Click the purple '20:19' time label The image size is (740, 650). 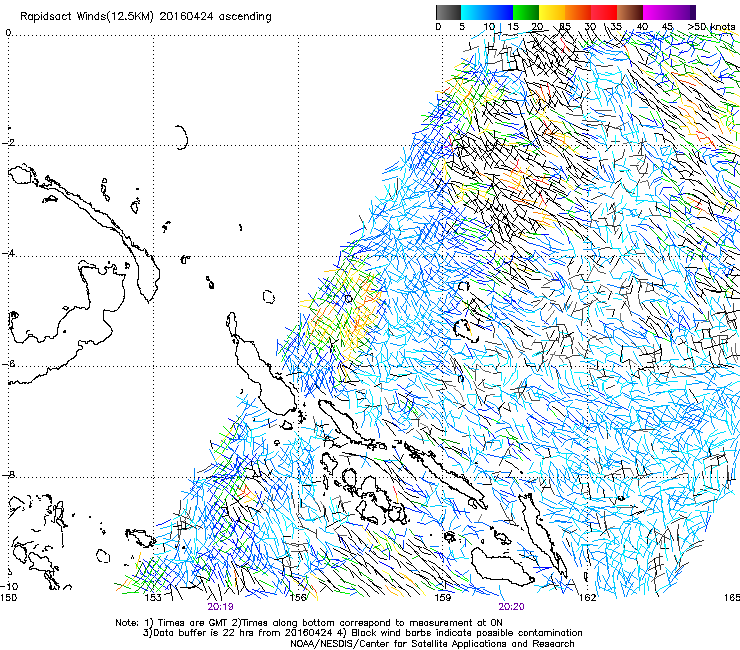(220, 607)
